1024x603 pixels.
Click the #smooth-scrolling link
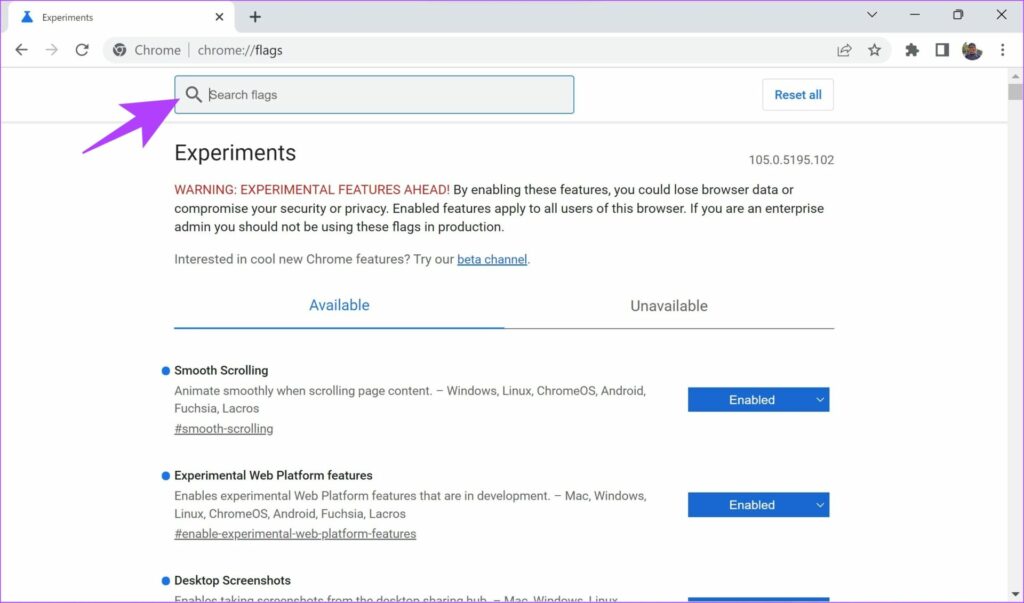(x=223, y=428)
